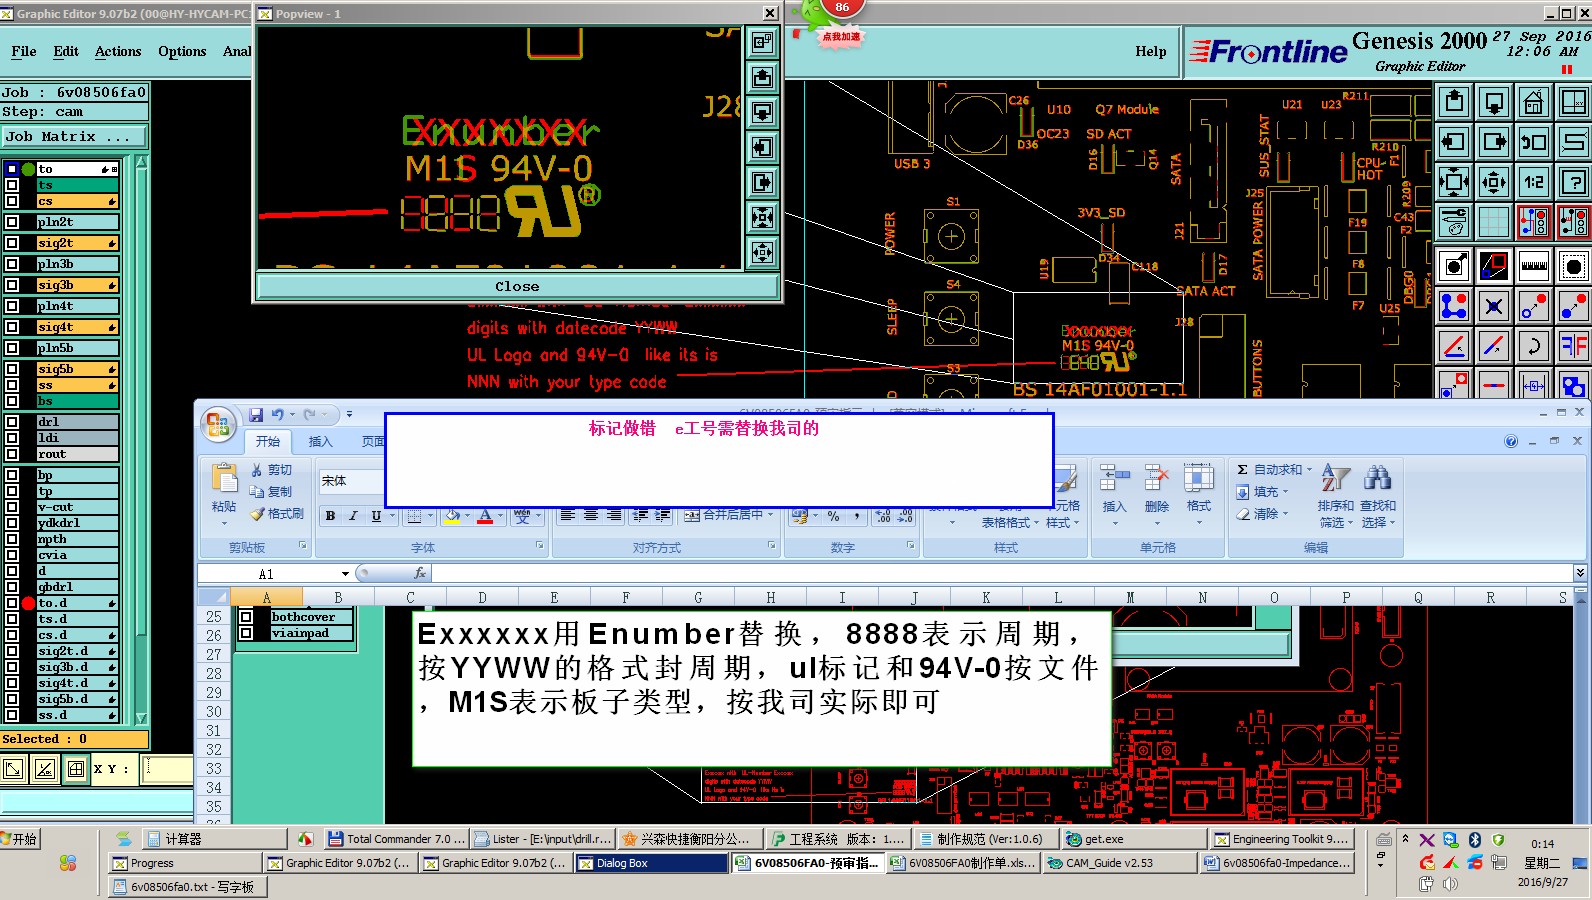Toggle the checkbox for layer gbdrl
The width and height of the screenshot is (1592, 900).
(x=12, y=587)
